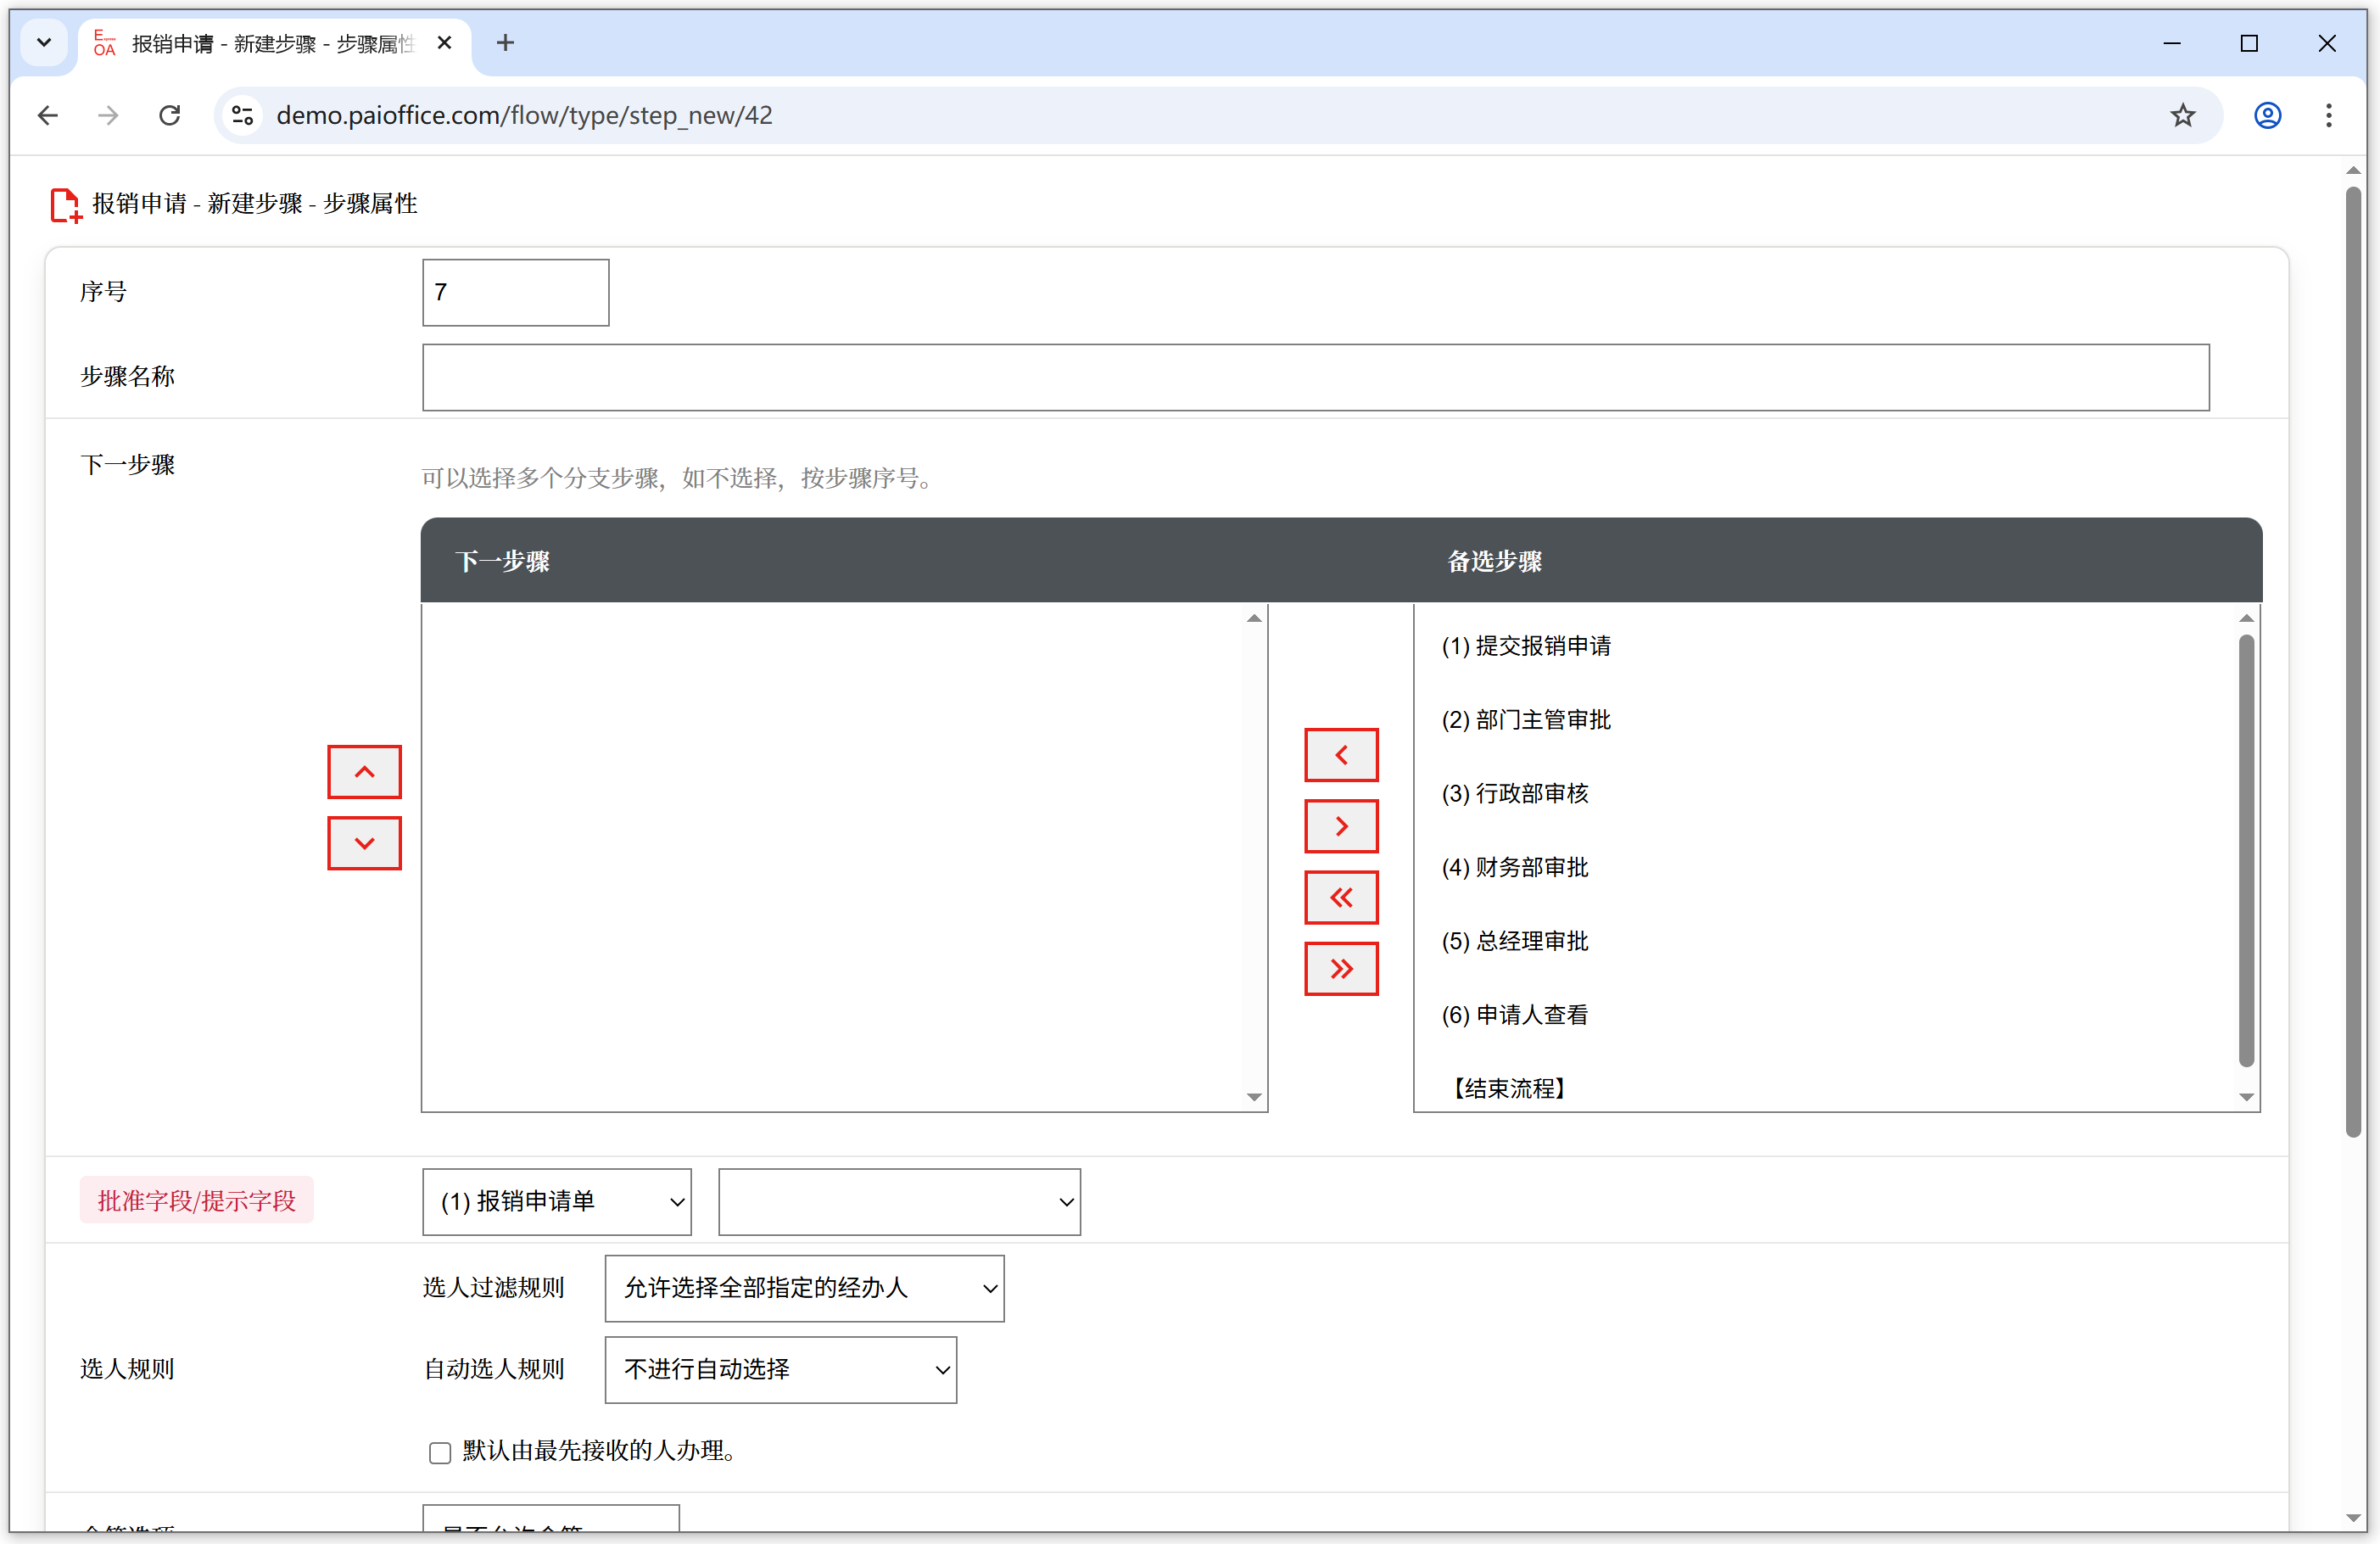
Task: Click the single right arrow transfer button
Action: pyautogui.click(x=1341, y=826)
